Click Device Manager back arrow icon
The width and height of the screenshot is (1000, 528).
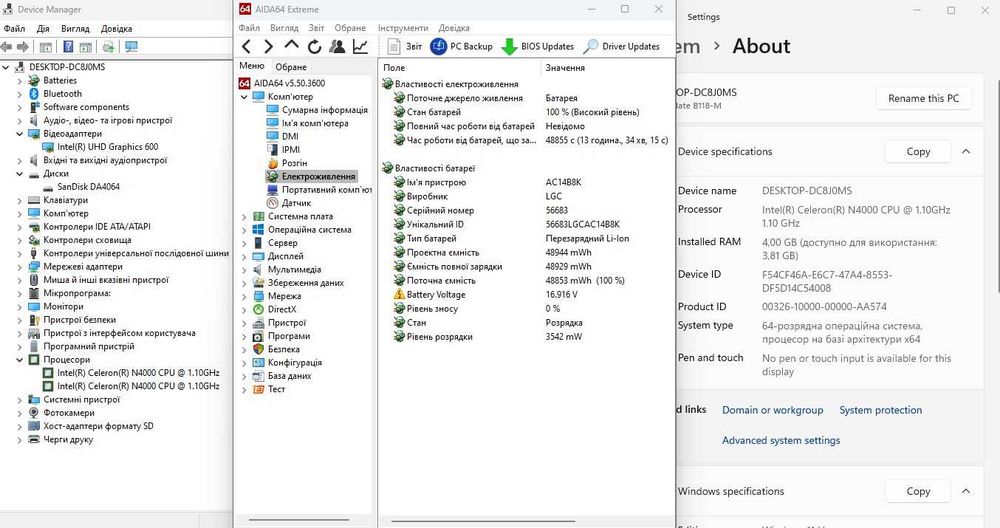point(7,47)
